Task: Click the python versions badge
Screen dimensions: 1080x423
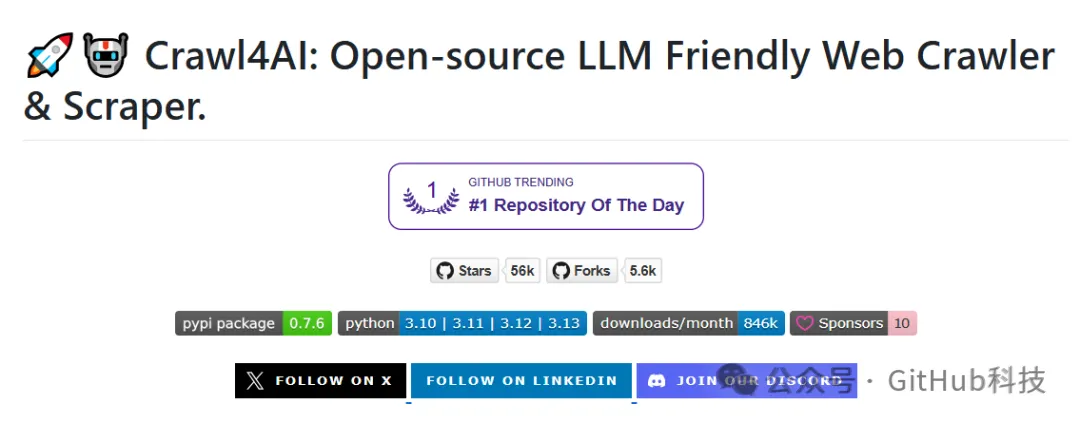Action: click(461, 323)
